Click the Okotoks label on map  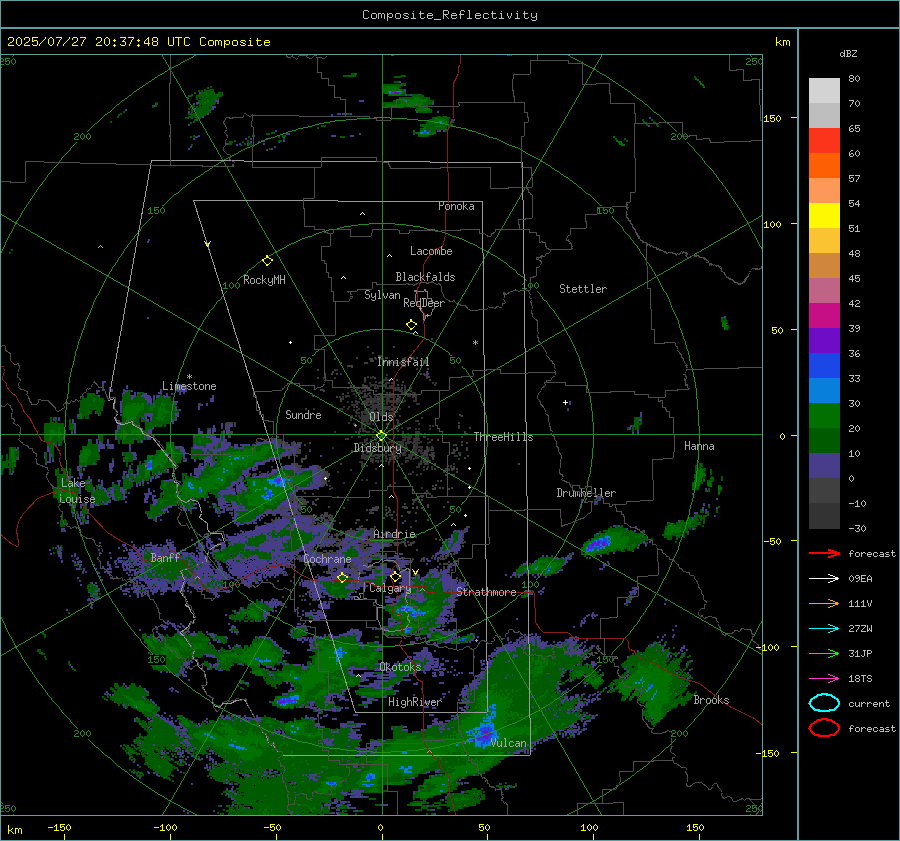pos(400,667)
